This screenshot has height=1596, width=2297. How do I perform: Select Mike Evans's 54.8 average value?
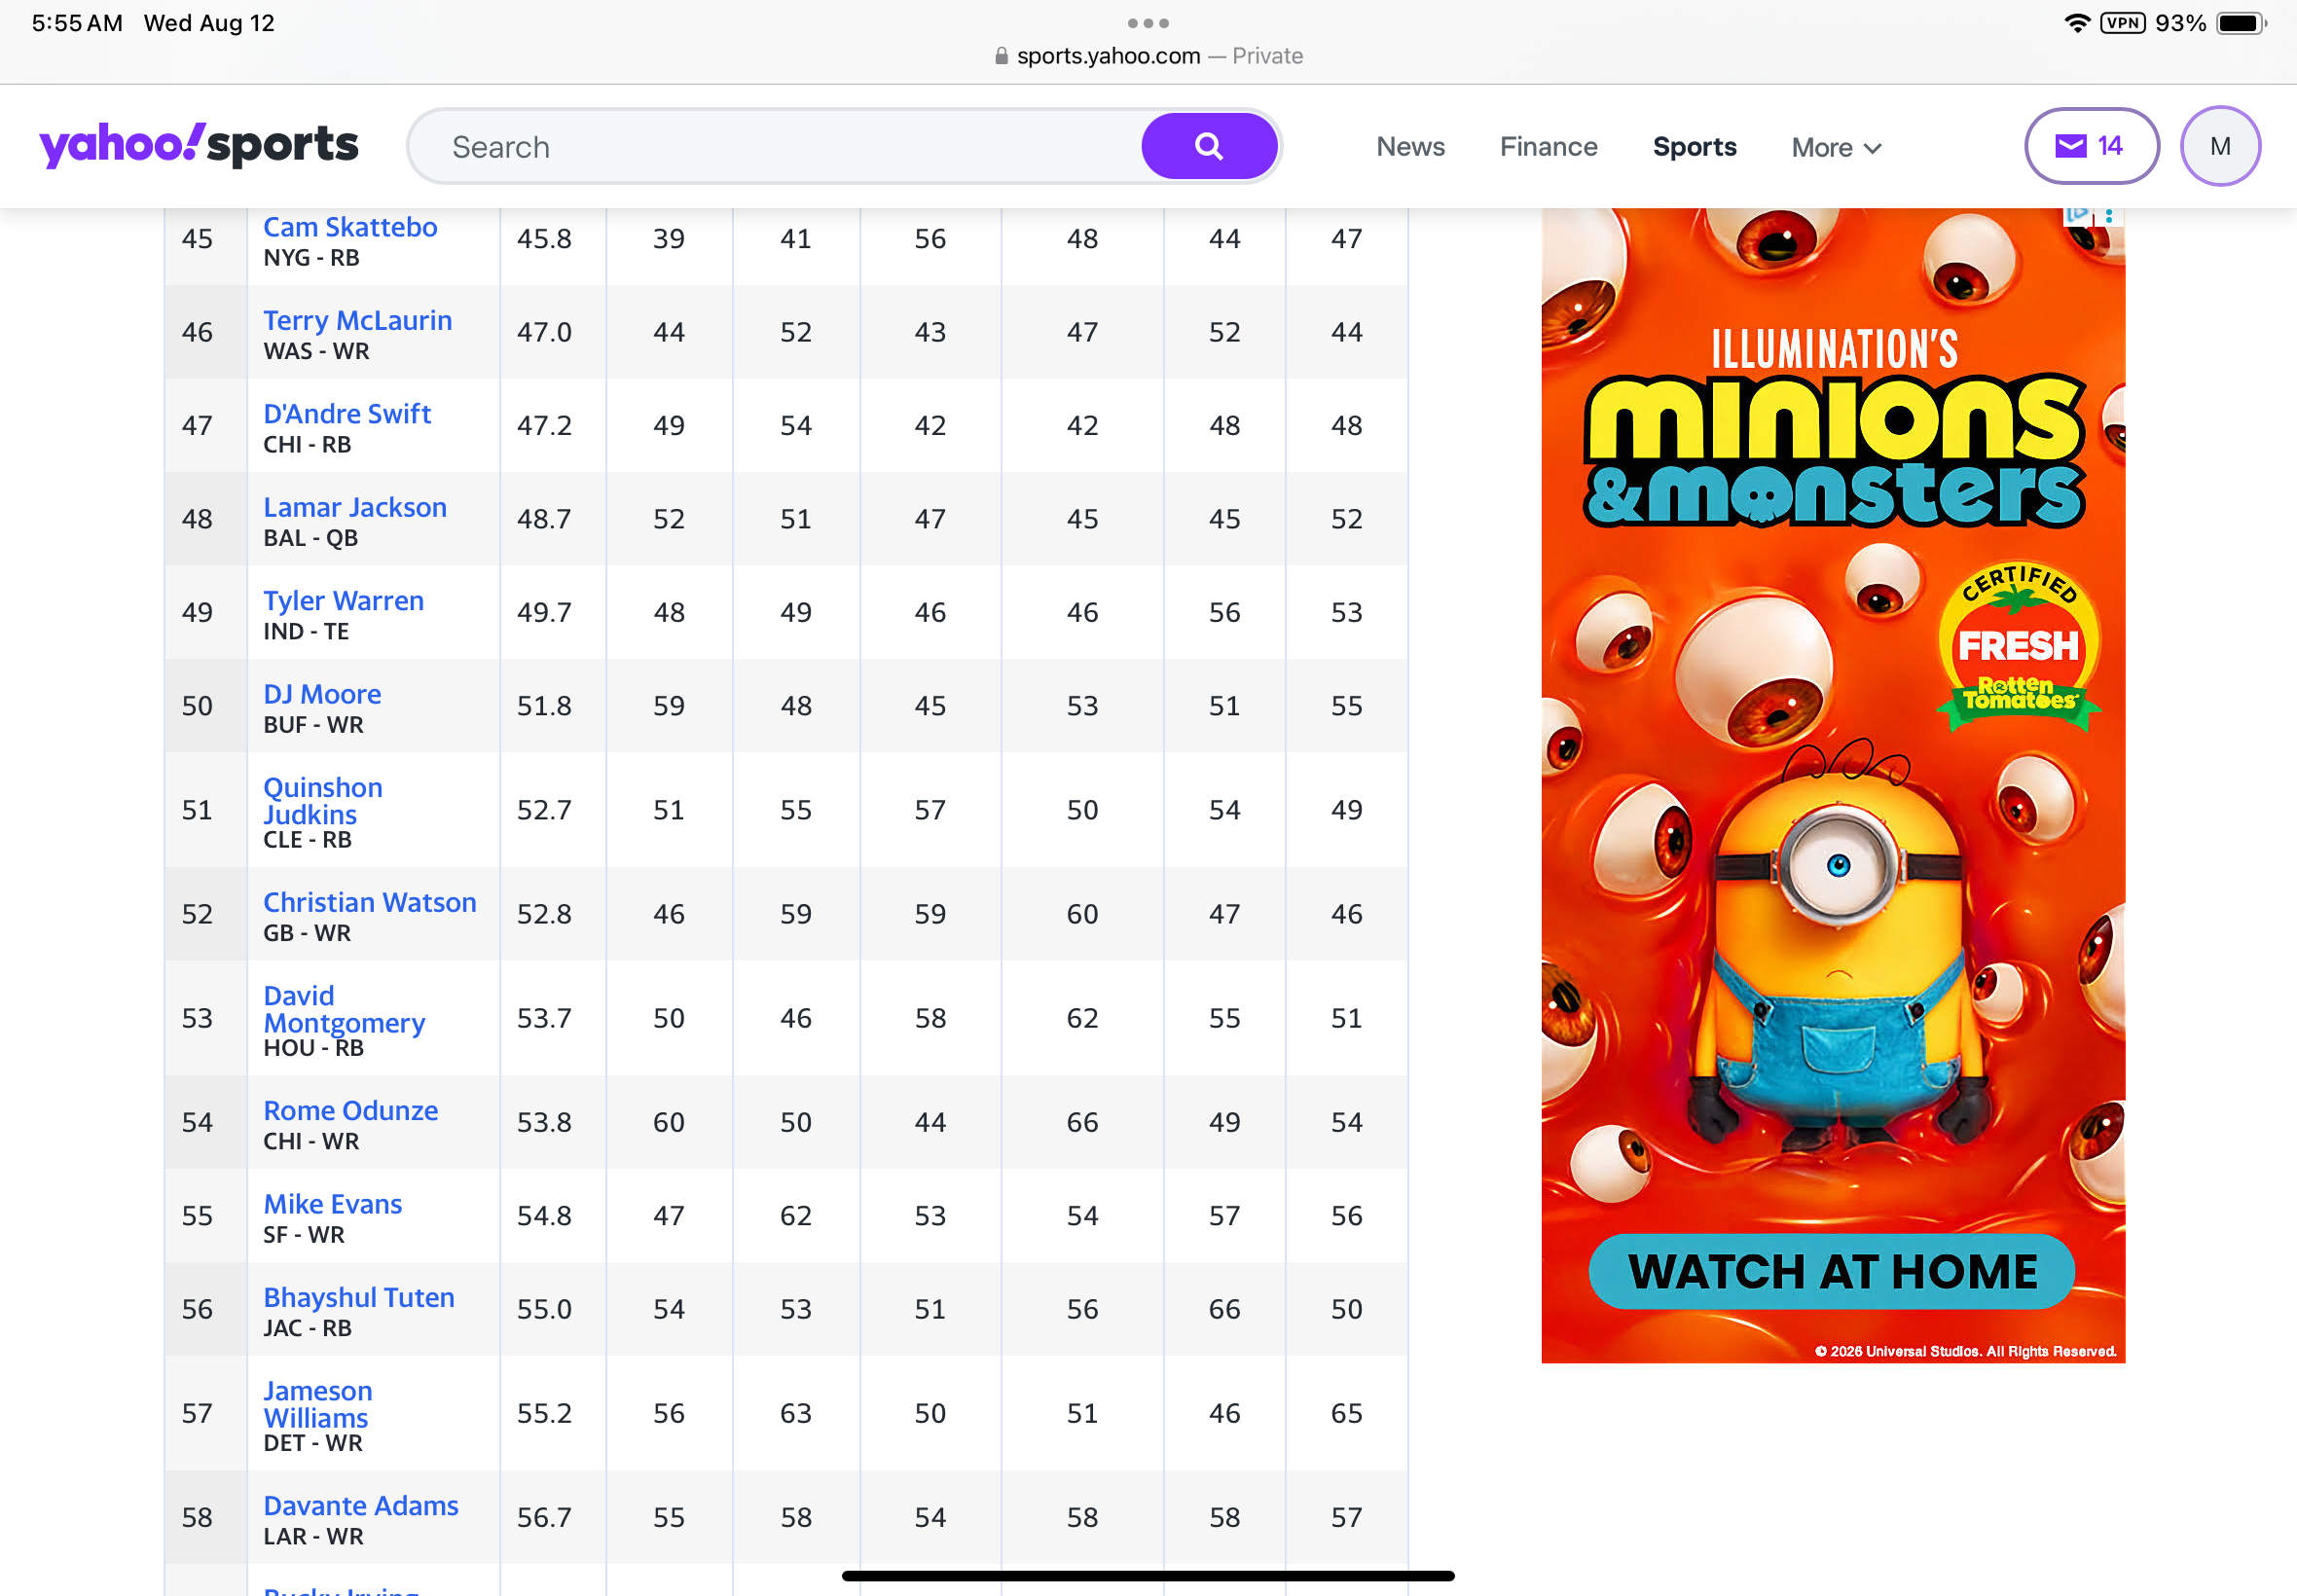[544, 1215]
